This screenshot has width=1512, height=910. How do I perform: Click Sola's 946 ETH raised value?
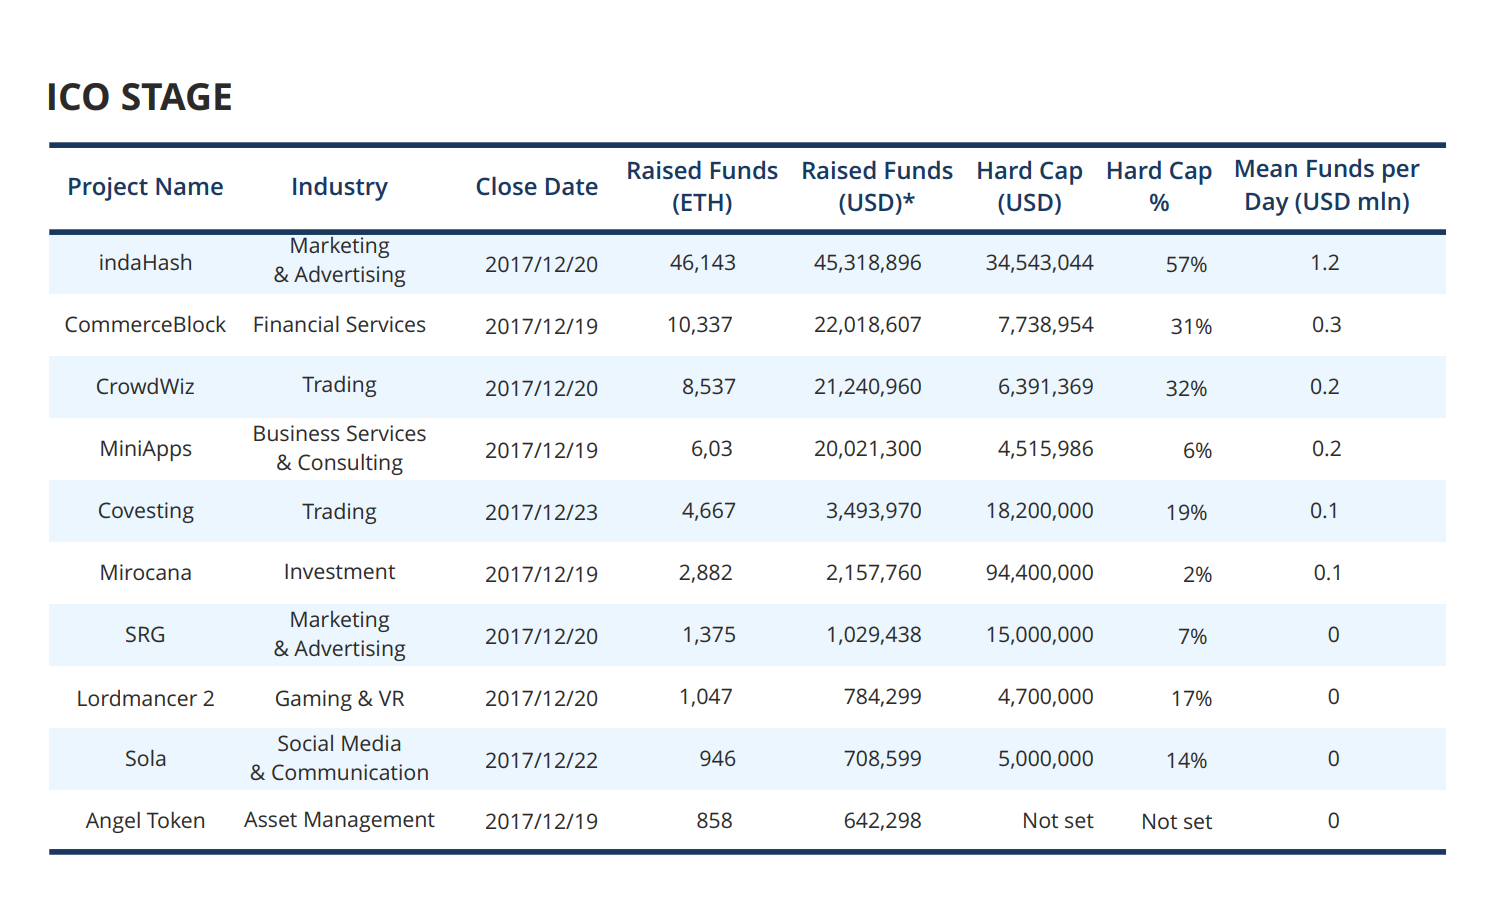[x=718, y=759]
